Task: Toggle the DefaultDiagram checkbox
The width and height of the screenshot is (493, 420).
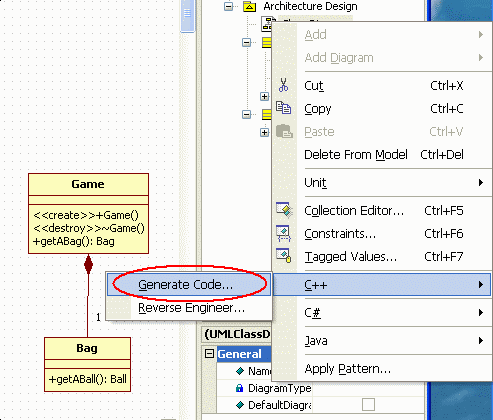Action: coord(368,405)
